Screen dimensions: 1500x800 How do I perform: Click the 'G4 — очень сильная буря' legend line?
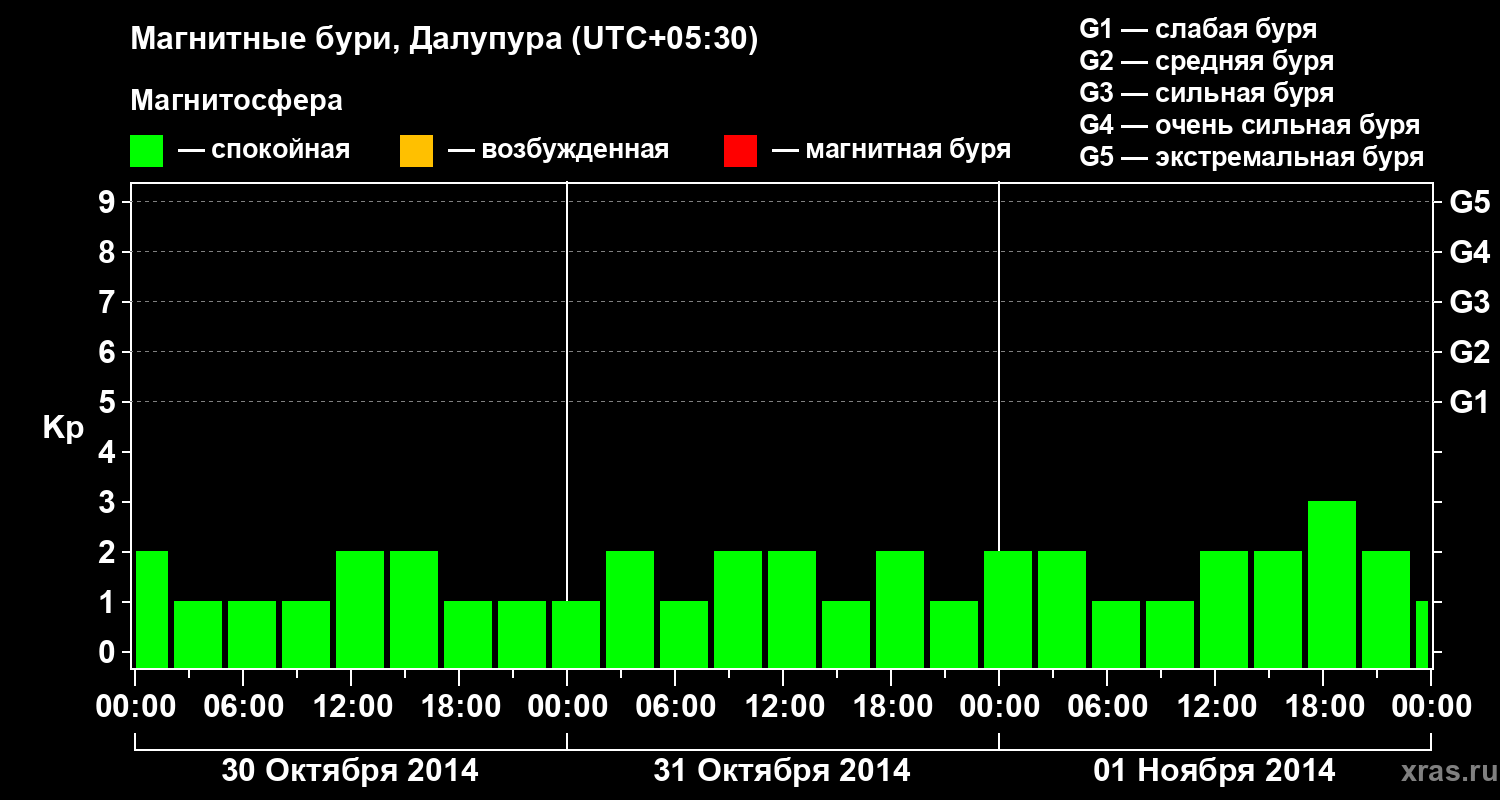point(1249,125)
